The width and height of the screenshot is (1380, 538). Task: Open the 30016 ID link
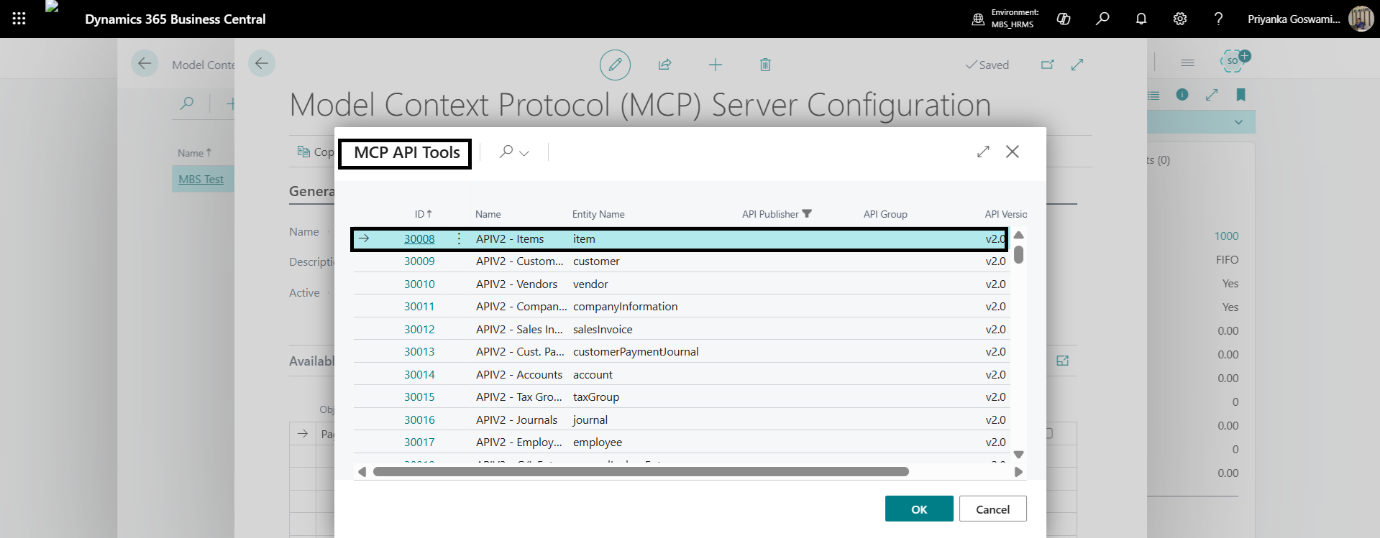[x=419, y=420]
